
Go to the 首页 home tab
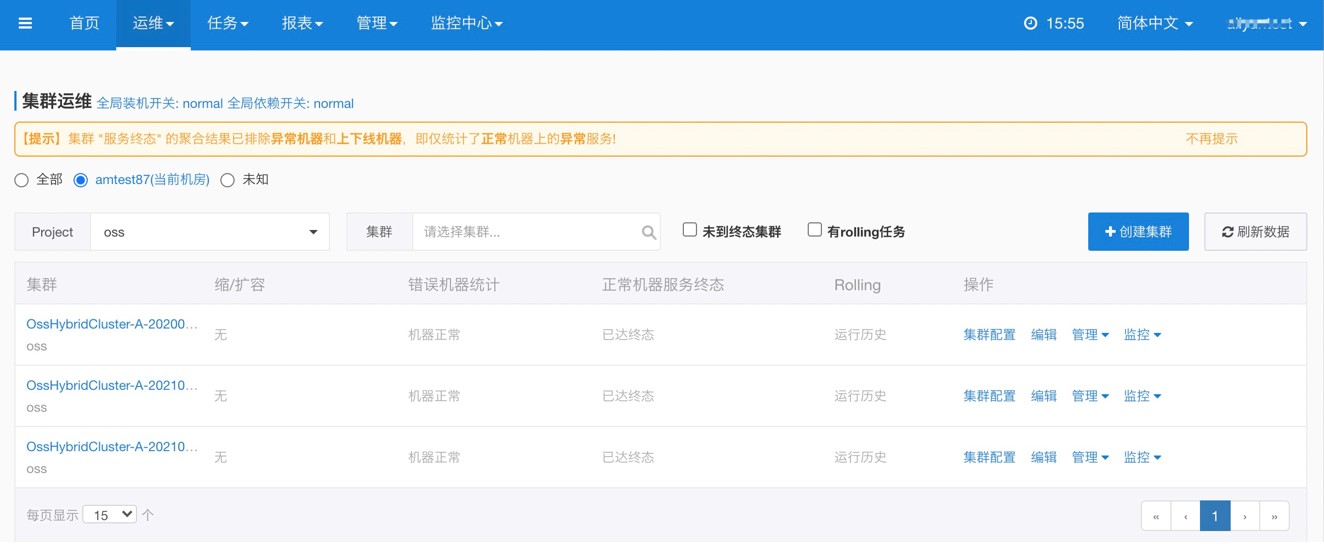click(84, 23)
